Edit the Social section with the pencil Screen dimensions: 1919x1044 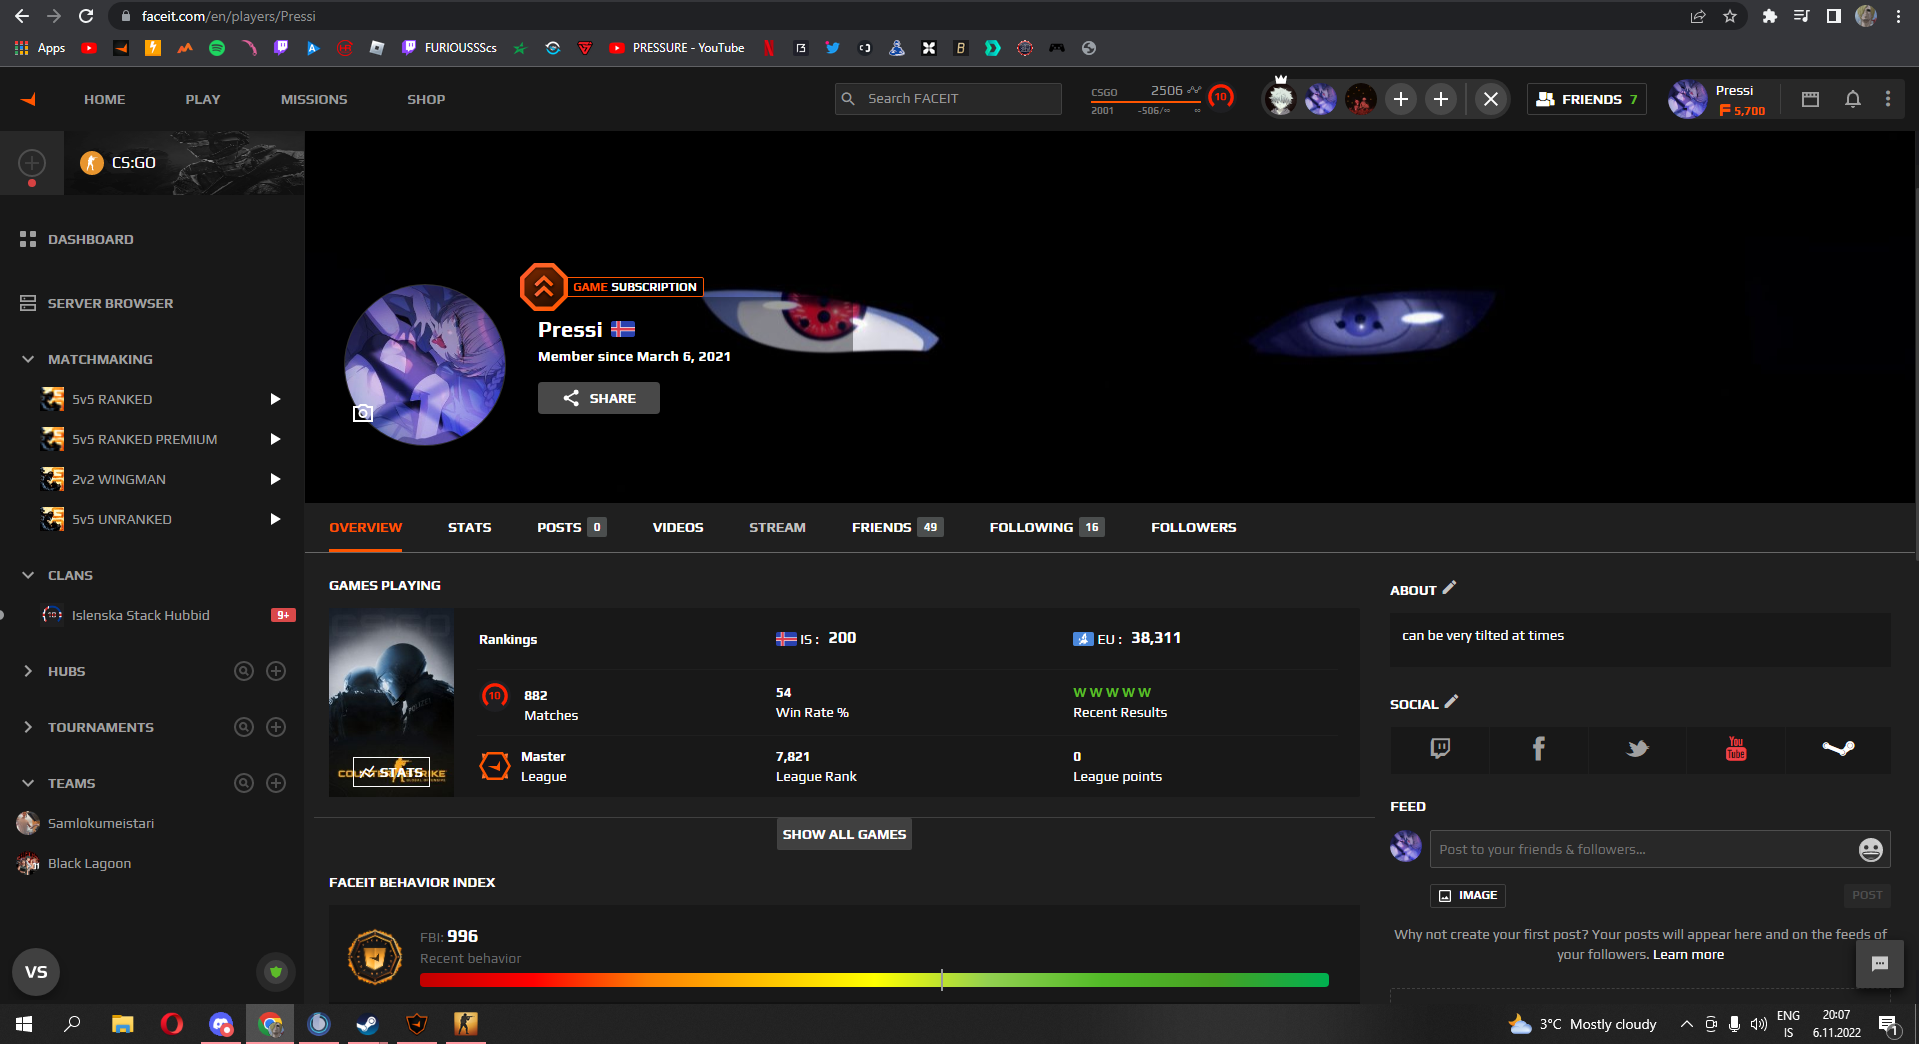1451,702
